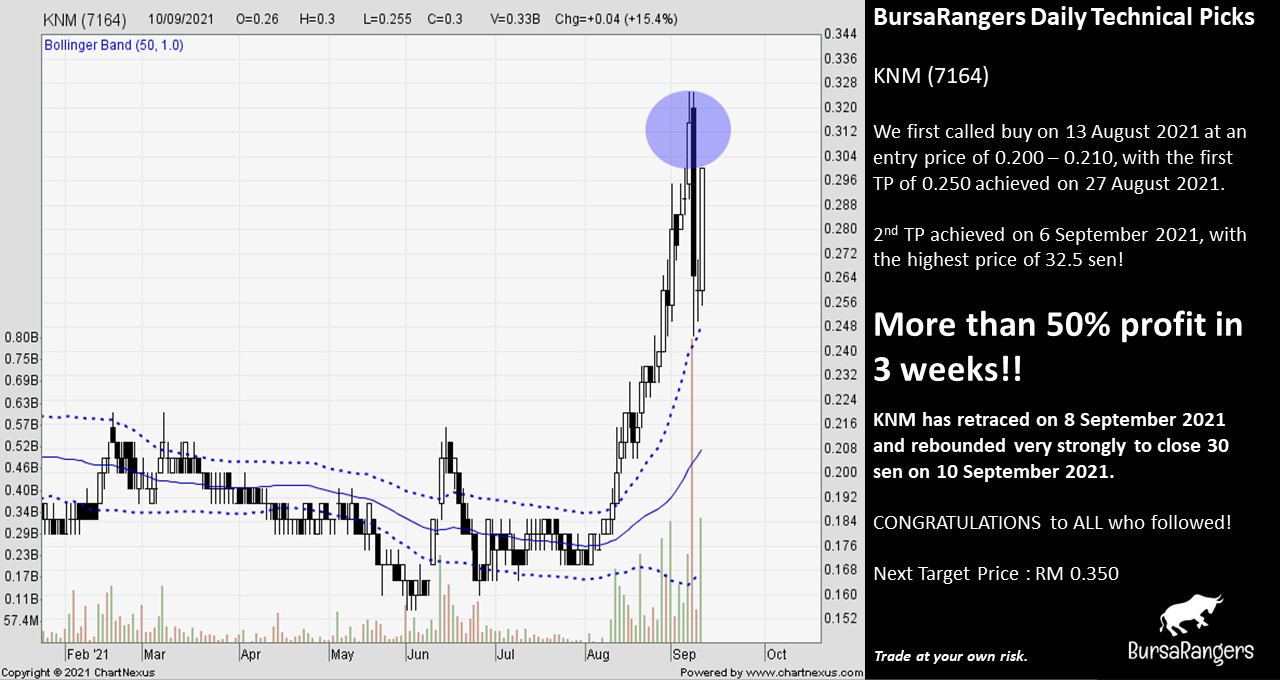Click the 0.264 price axis label

point(840,277)
